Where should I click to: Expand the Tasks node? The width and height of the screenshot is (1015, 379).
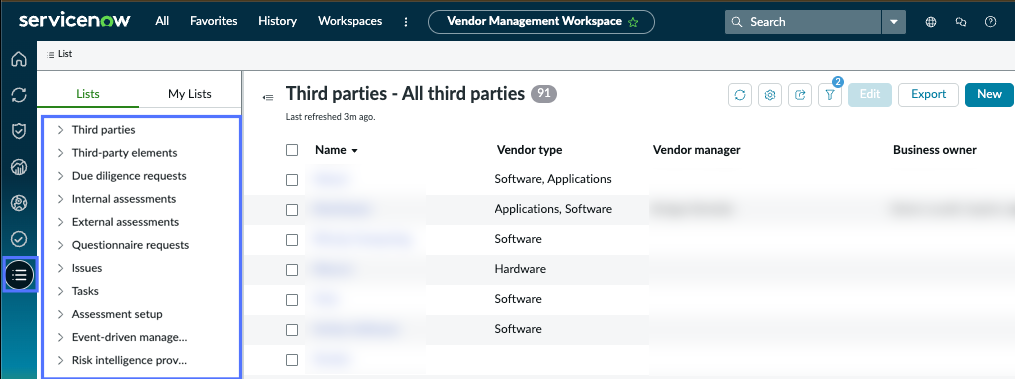[60, 291]
